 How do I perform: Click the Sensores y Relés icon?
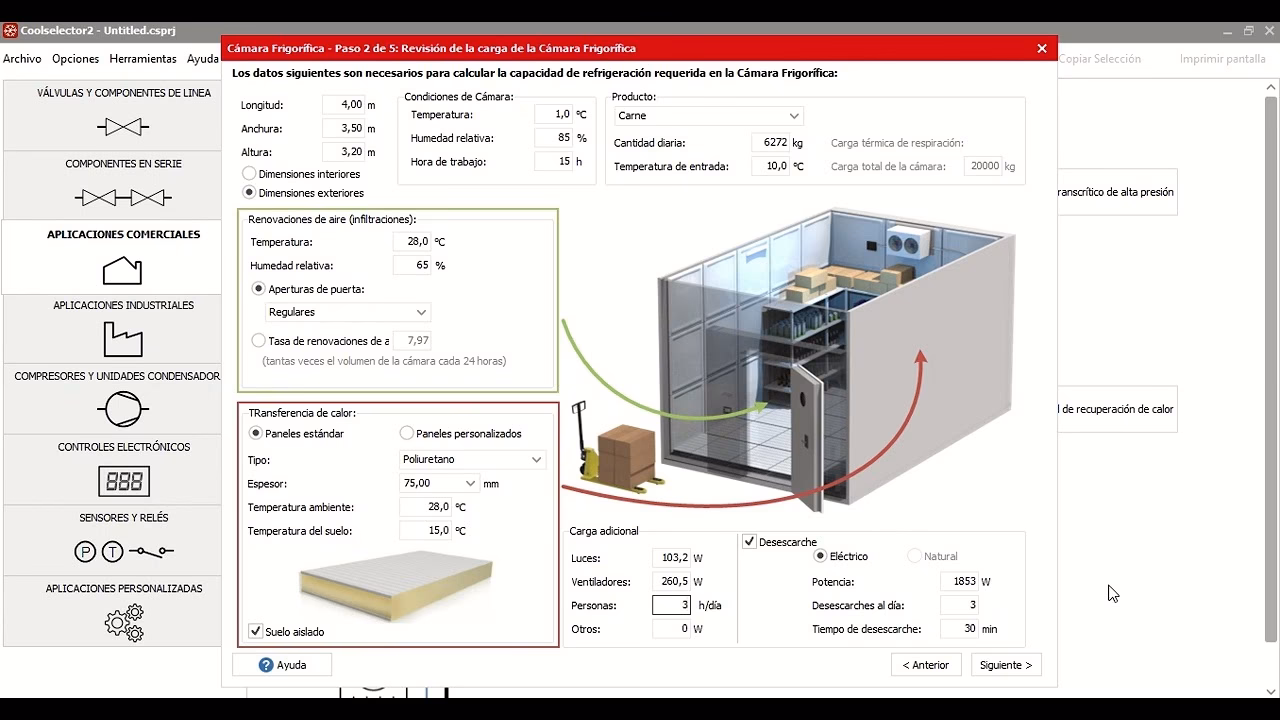123,551
